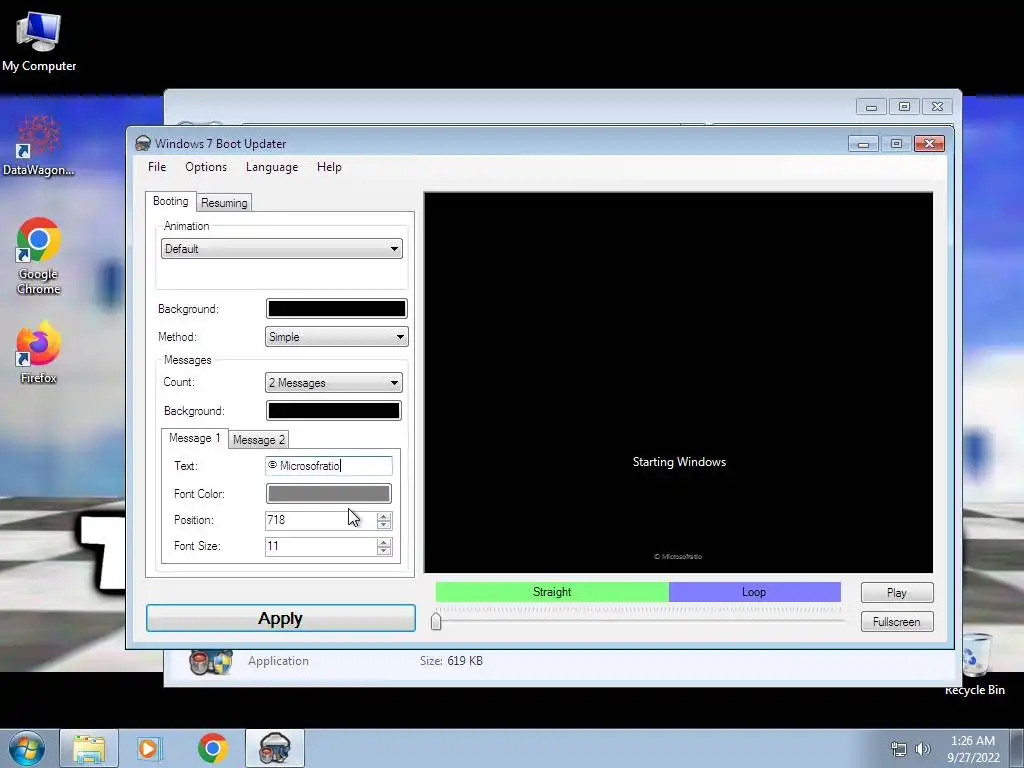Open the Help menu
1024x768 pixels.
pyautogui.click(x=329, y=167)
